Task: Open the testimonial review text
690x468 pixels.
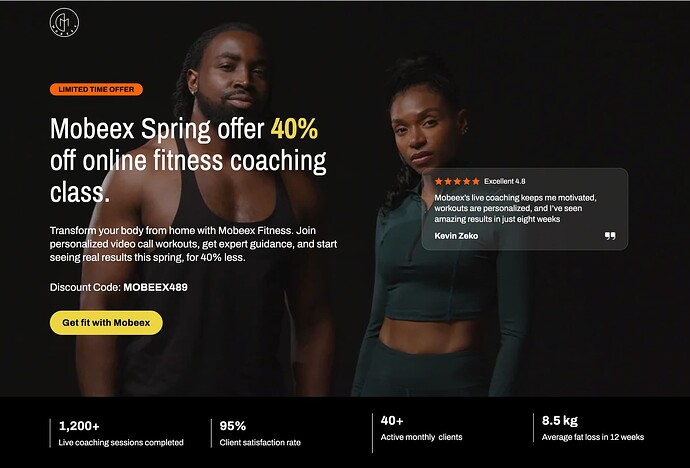Action: 515,208
